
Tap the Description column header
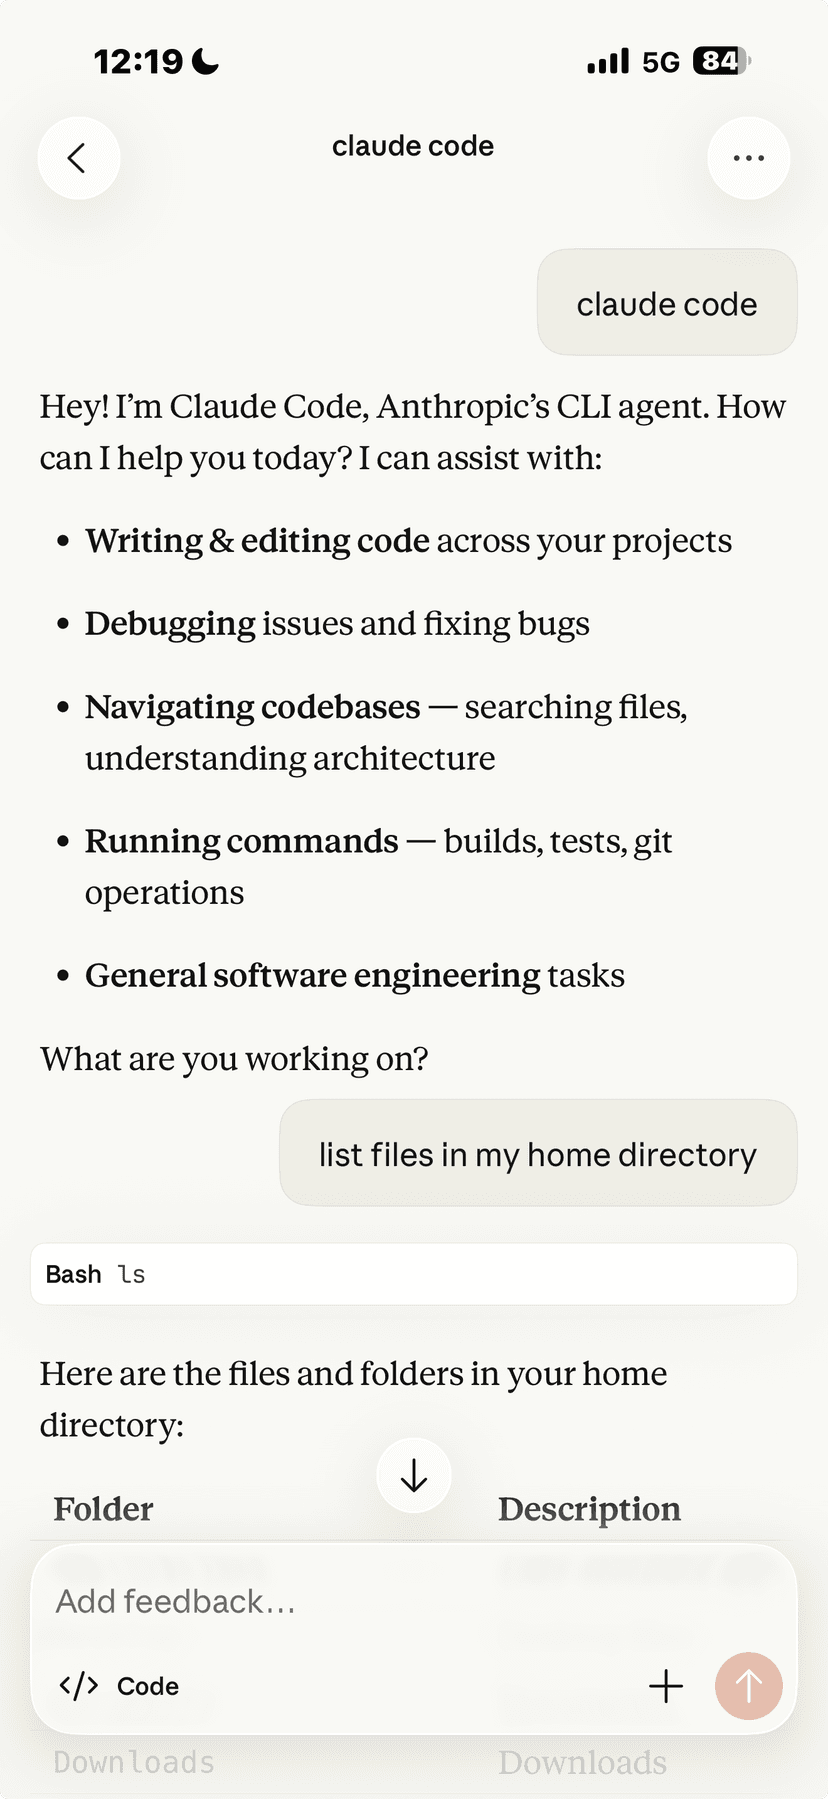(x=589, y=1509)
